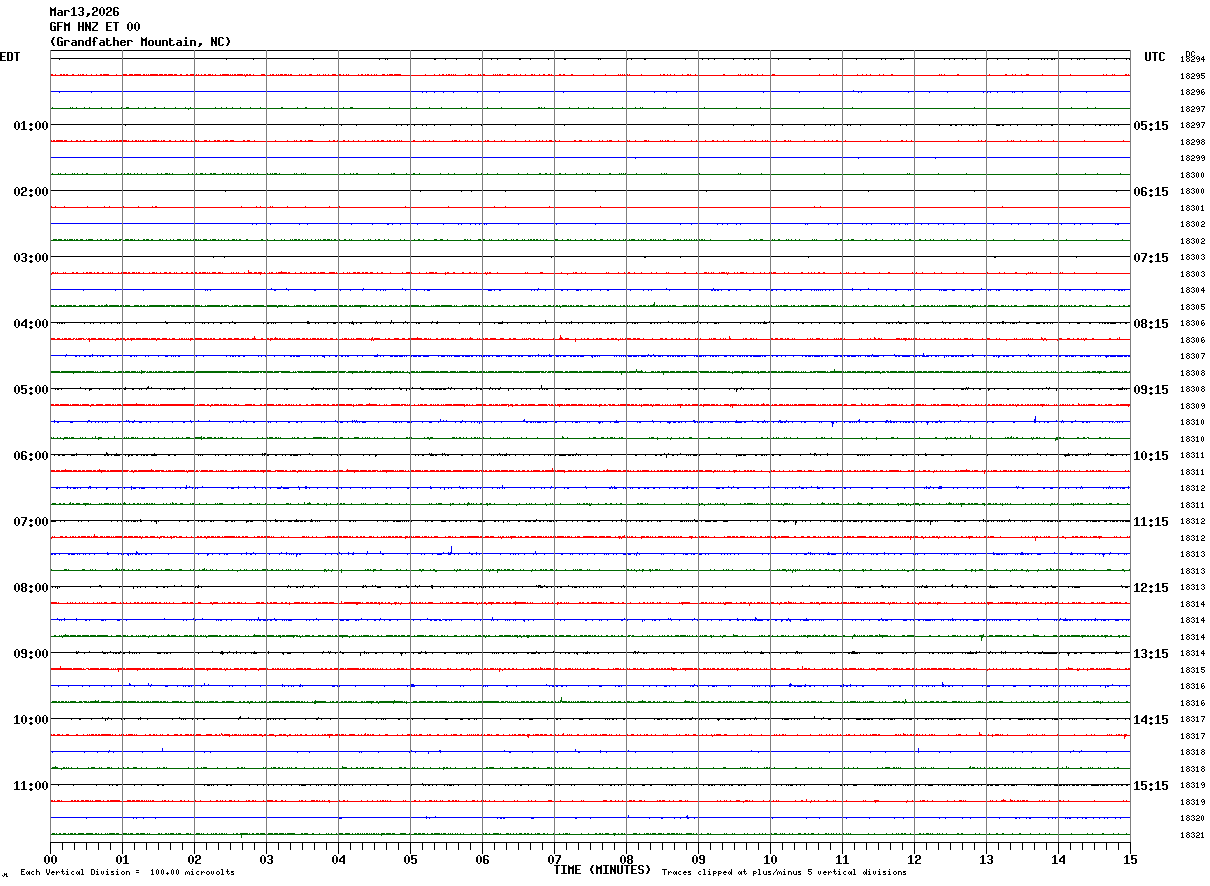This screenshot has width=1210, height=886.
Task: Click the "01:00" EDT row label
Action: pos(31,126)
